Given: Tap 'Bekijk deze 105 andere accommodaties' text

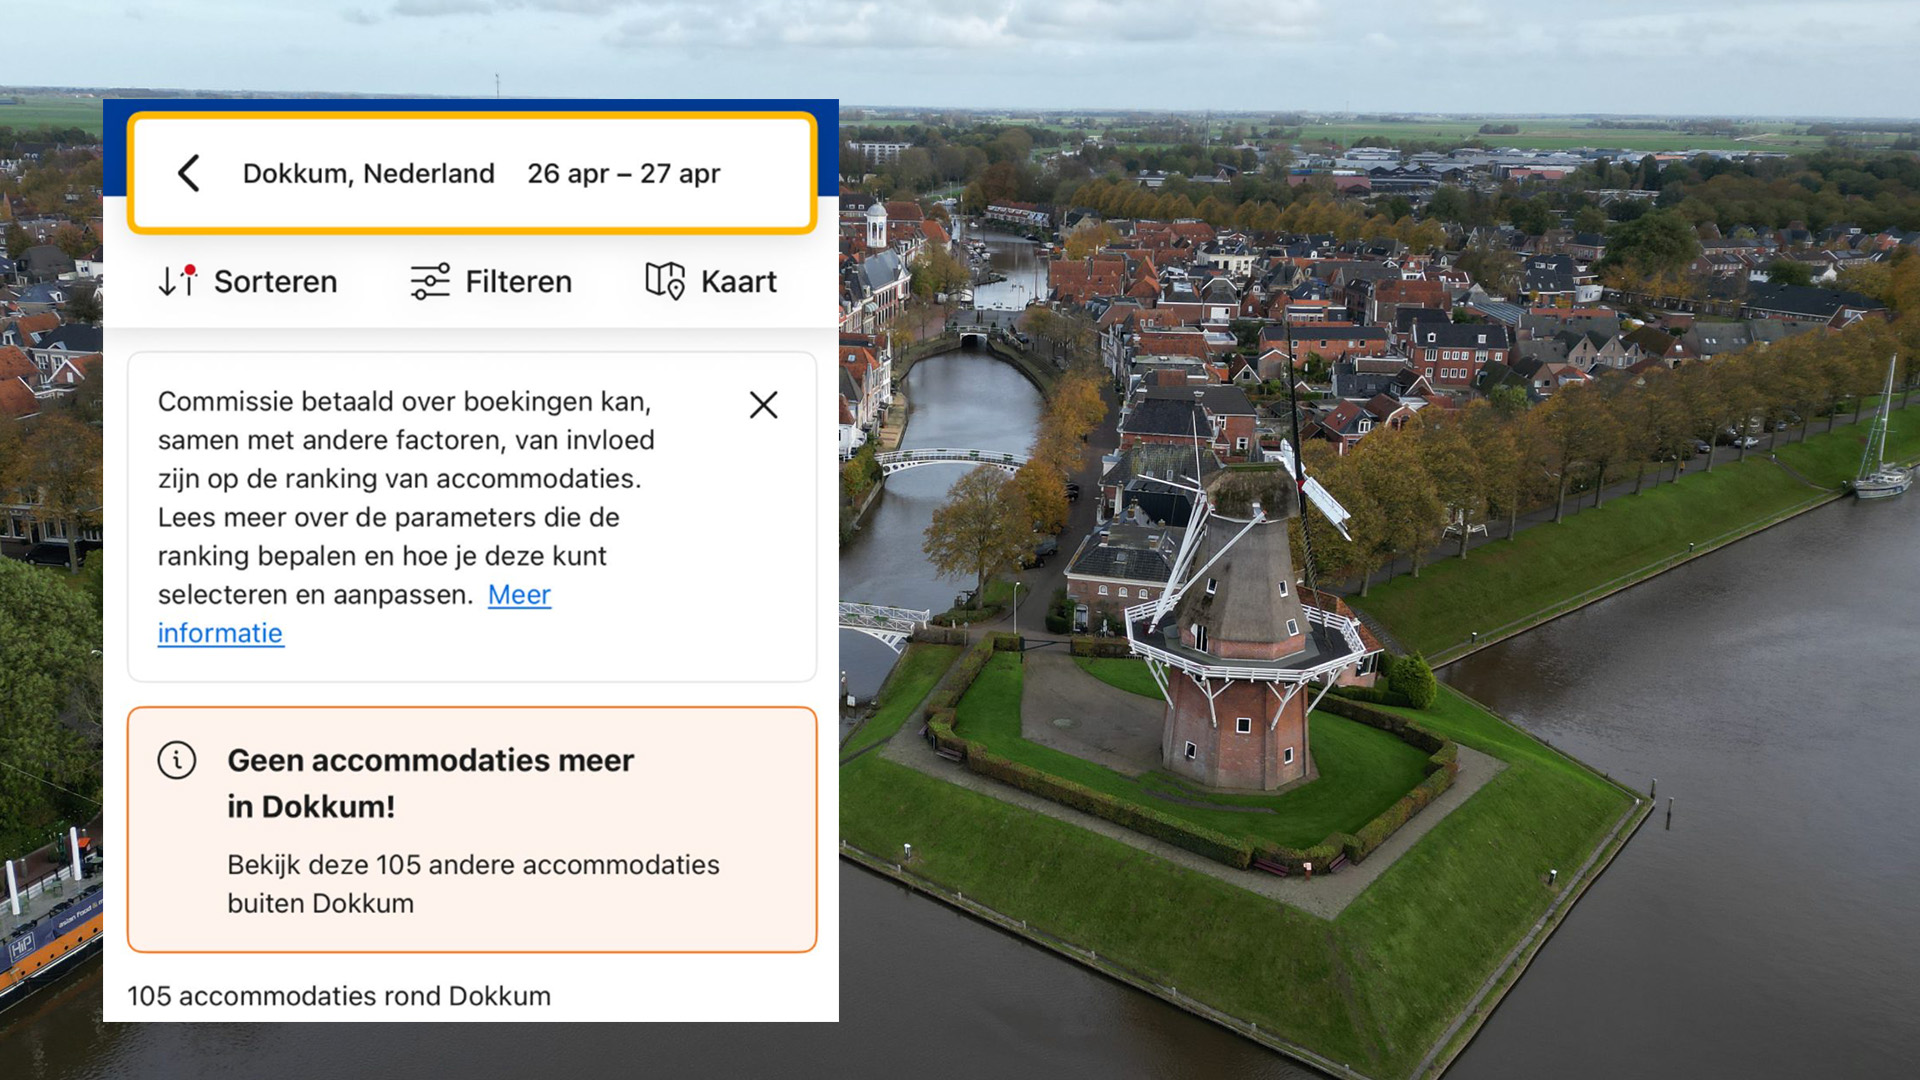Looking at the screenshot, I should coord(472,865).
